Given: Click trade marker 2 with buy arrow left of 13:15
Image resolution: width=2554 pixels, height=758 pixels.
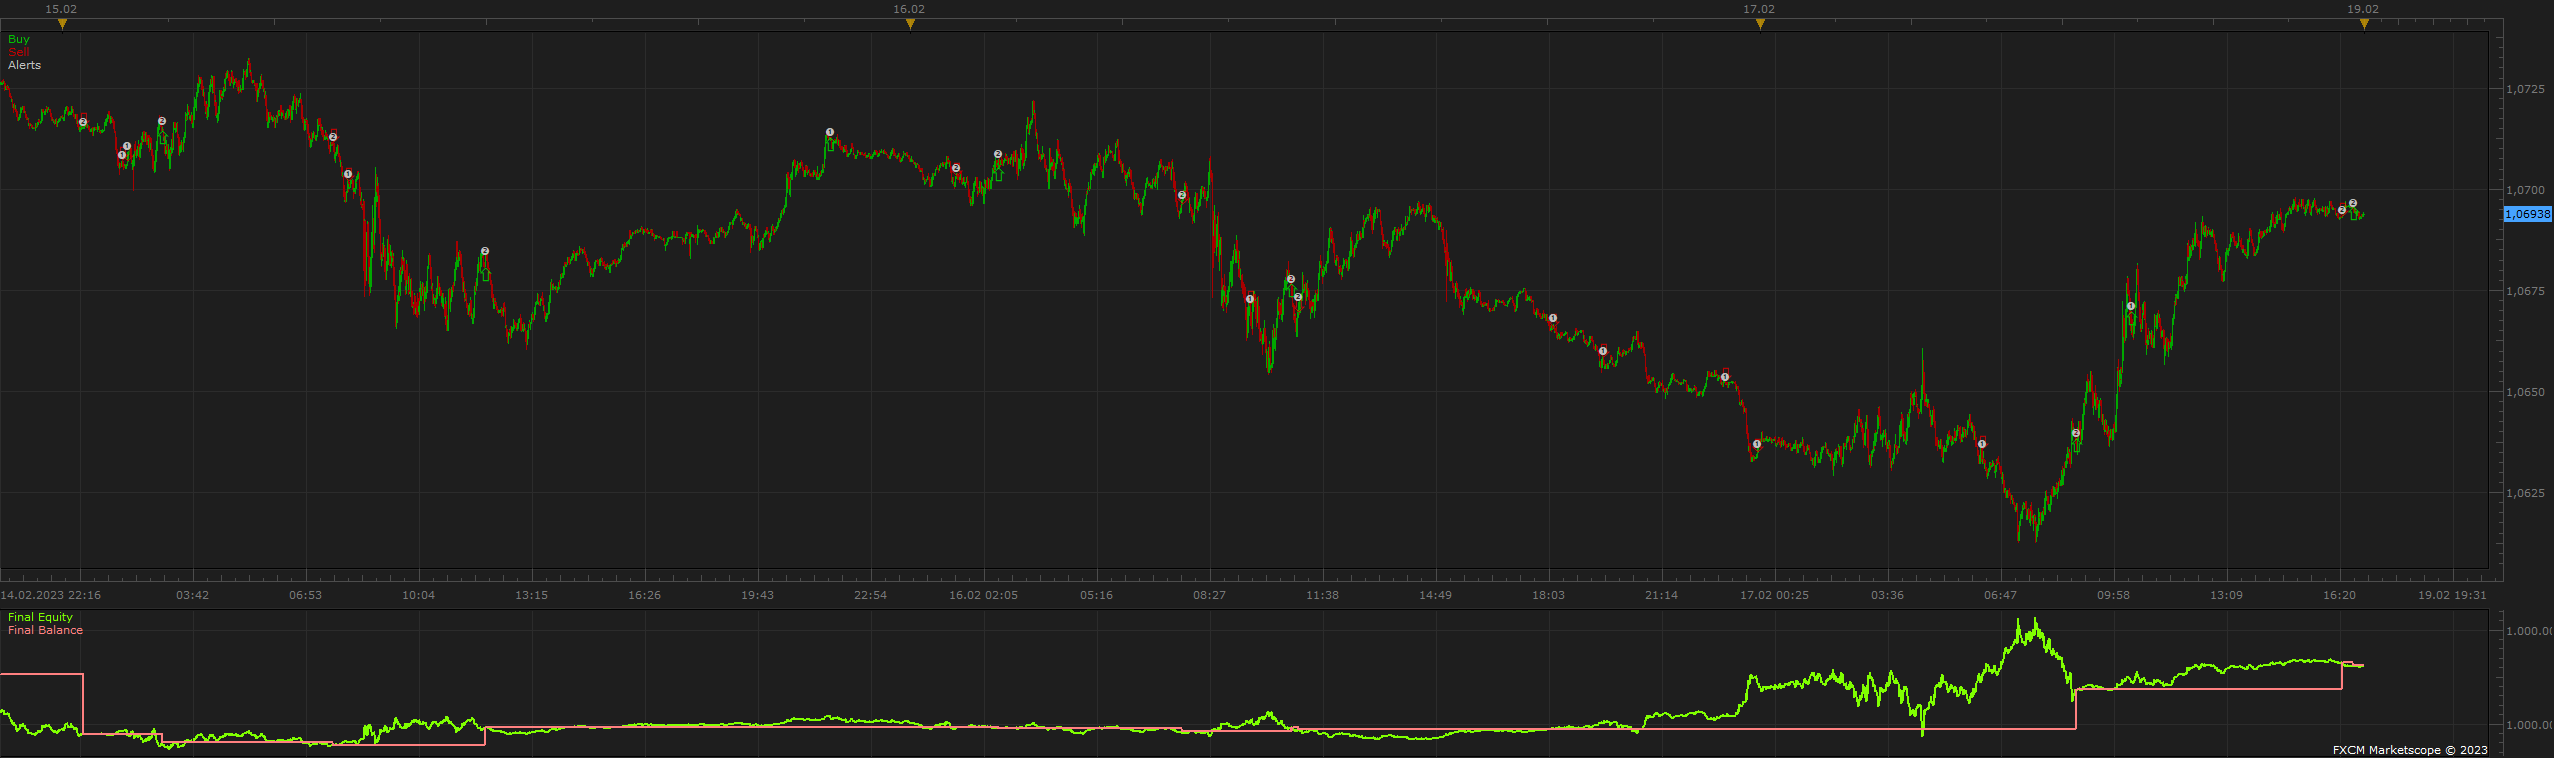Looking at the screenshot, I should (x=485, y=251).
